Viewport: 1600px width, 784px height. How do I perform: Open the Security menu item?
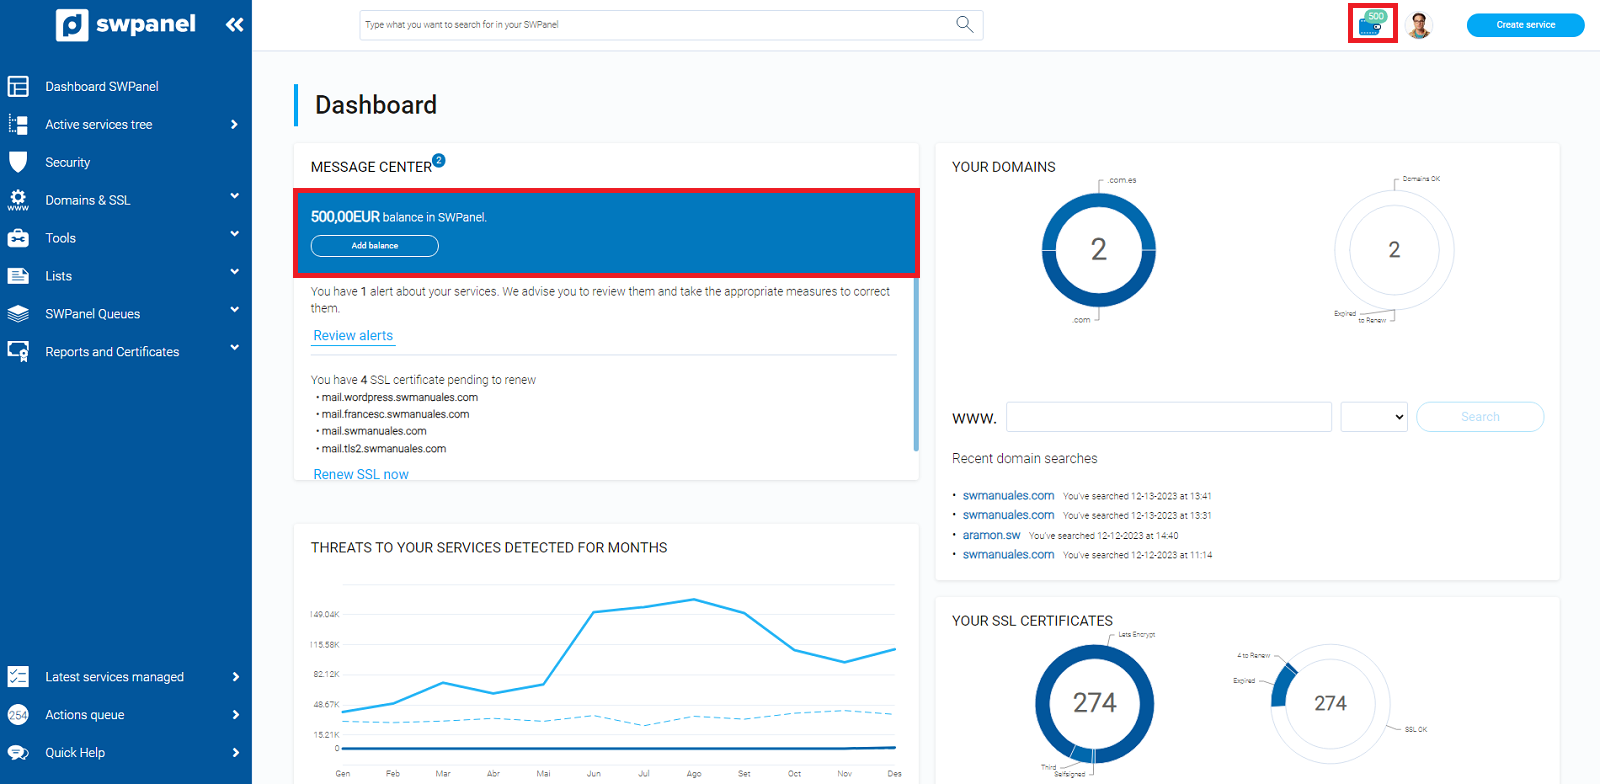(x=68, y=162)
